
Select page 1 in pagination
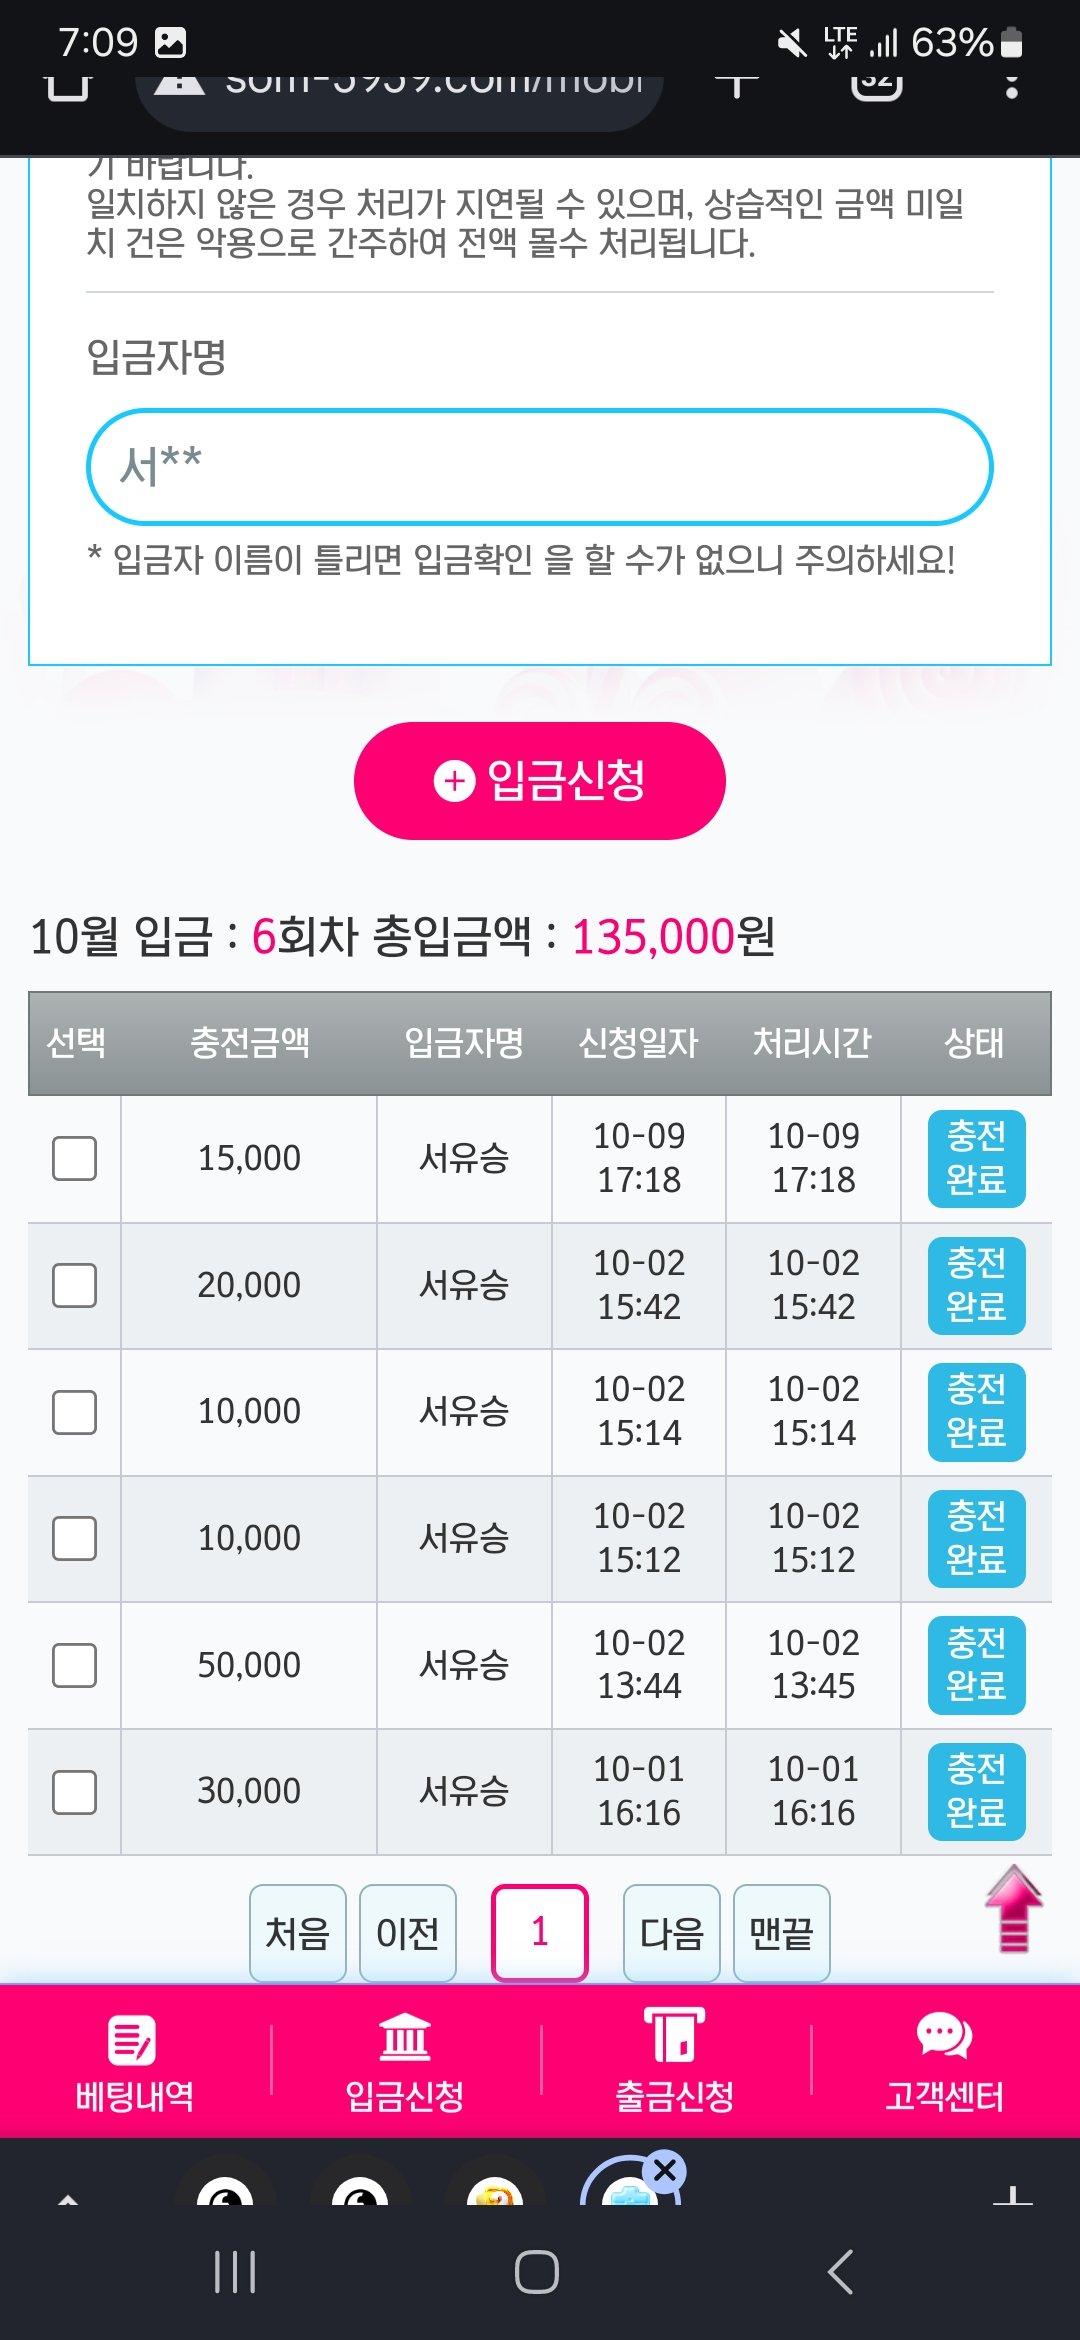point(540,1932)
